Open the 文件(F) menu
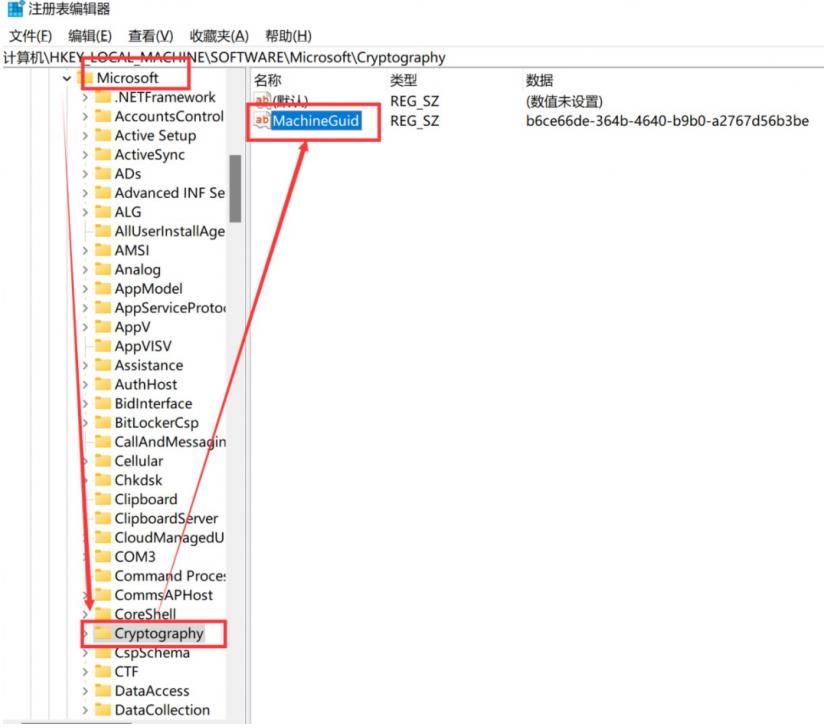Image resolution: width=824 pixels, height=728 pixels. click(x=30, y=36)
